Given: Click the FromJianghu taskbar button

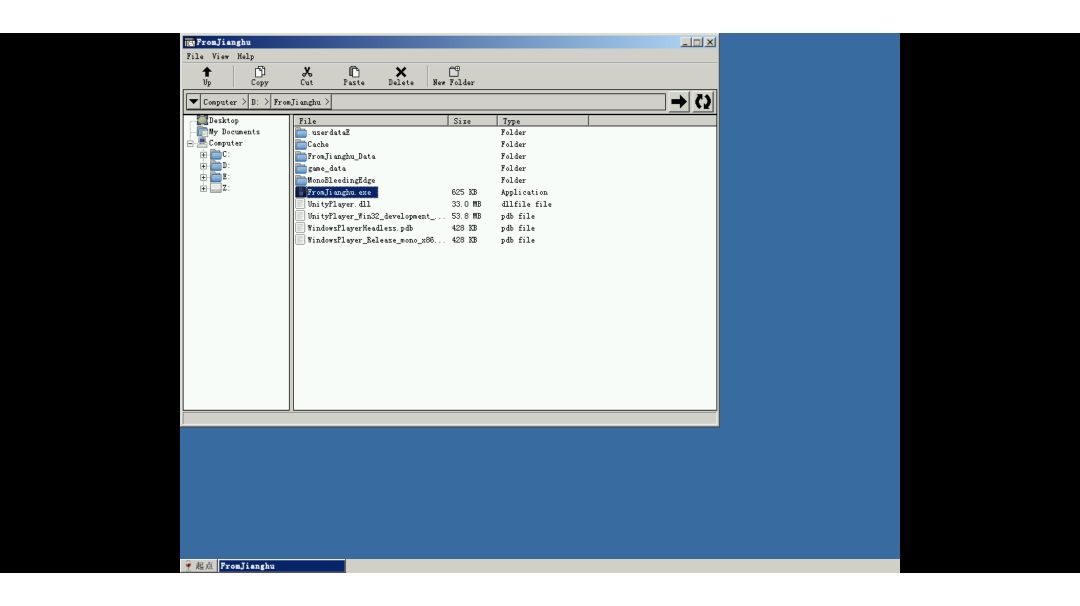Looking at the screenshot, I should (281, 566).
